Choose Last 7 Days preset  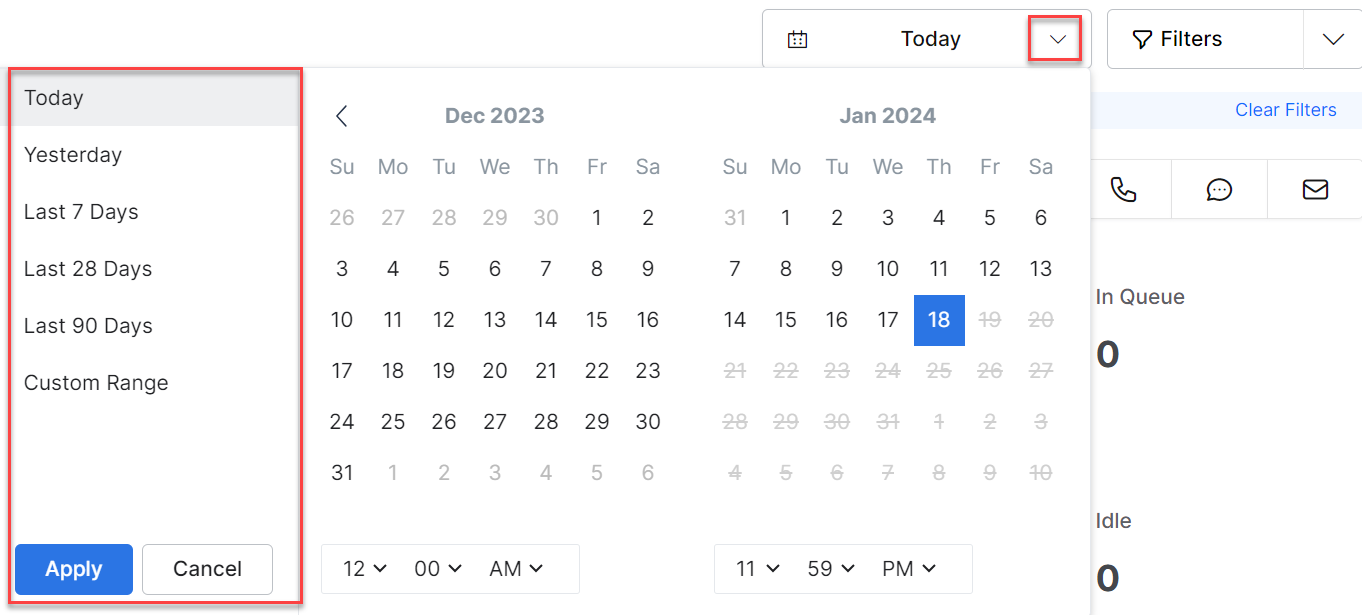[x=81, y=212]
